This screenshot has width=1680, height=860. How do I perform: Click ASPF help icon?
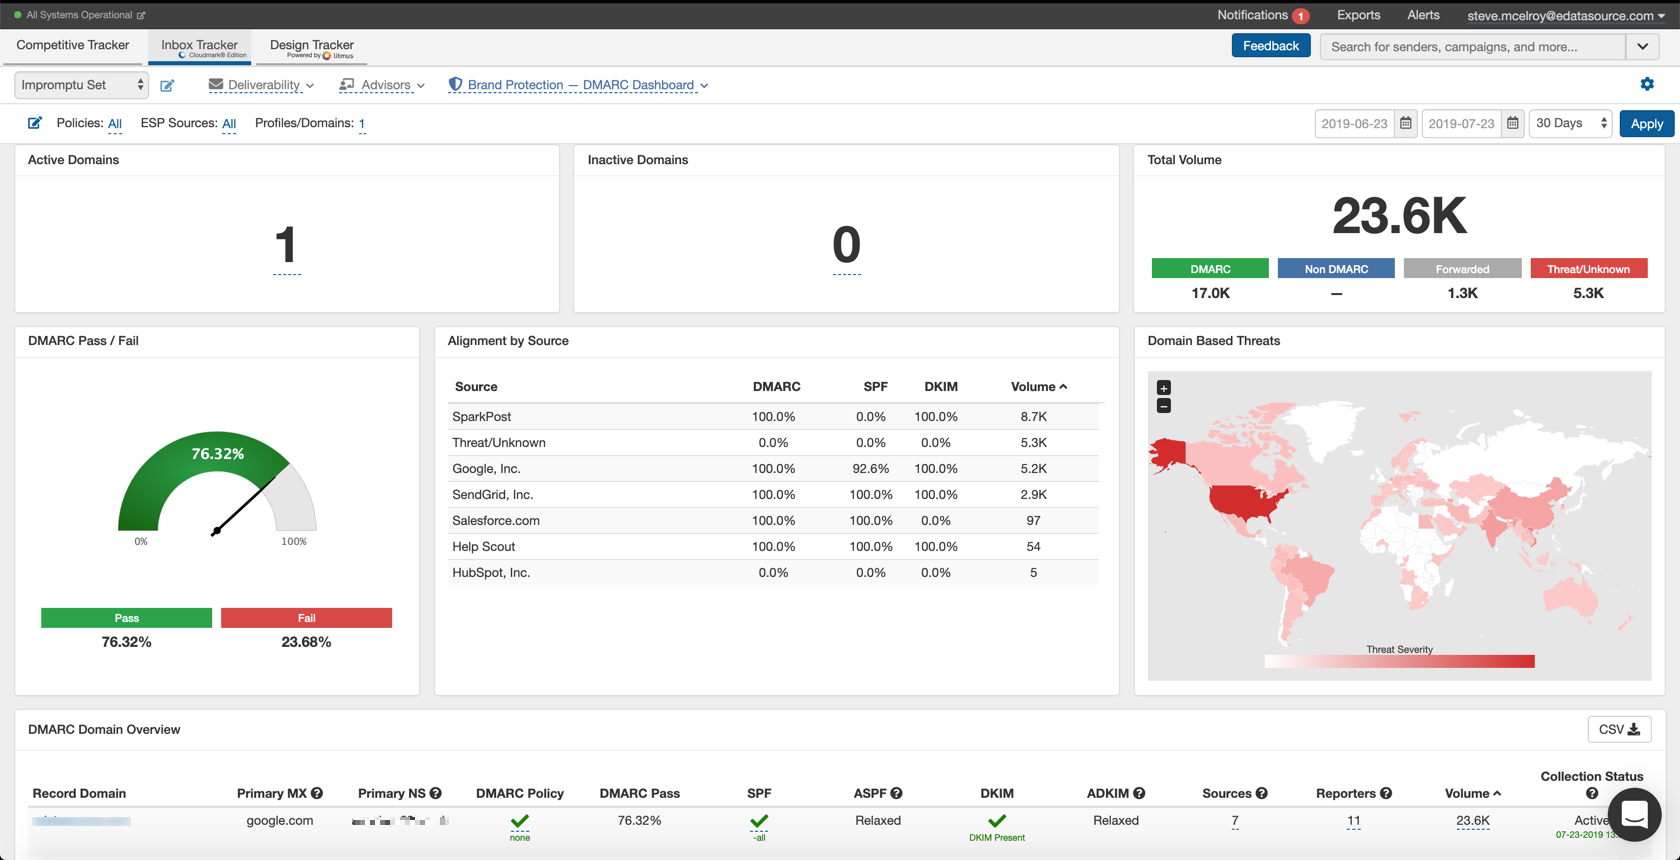(897, 793)
